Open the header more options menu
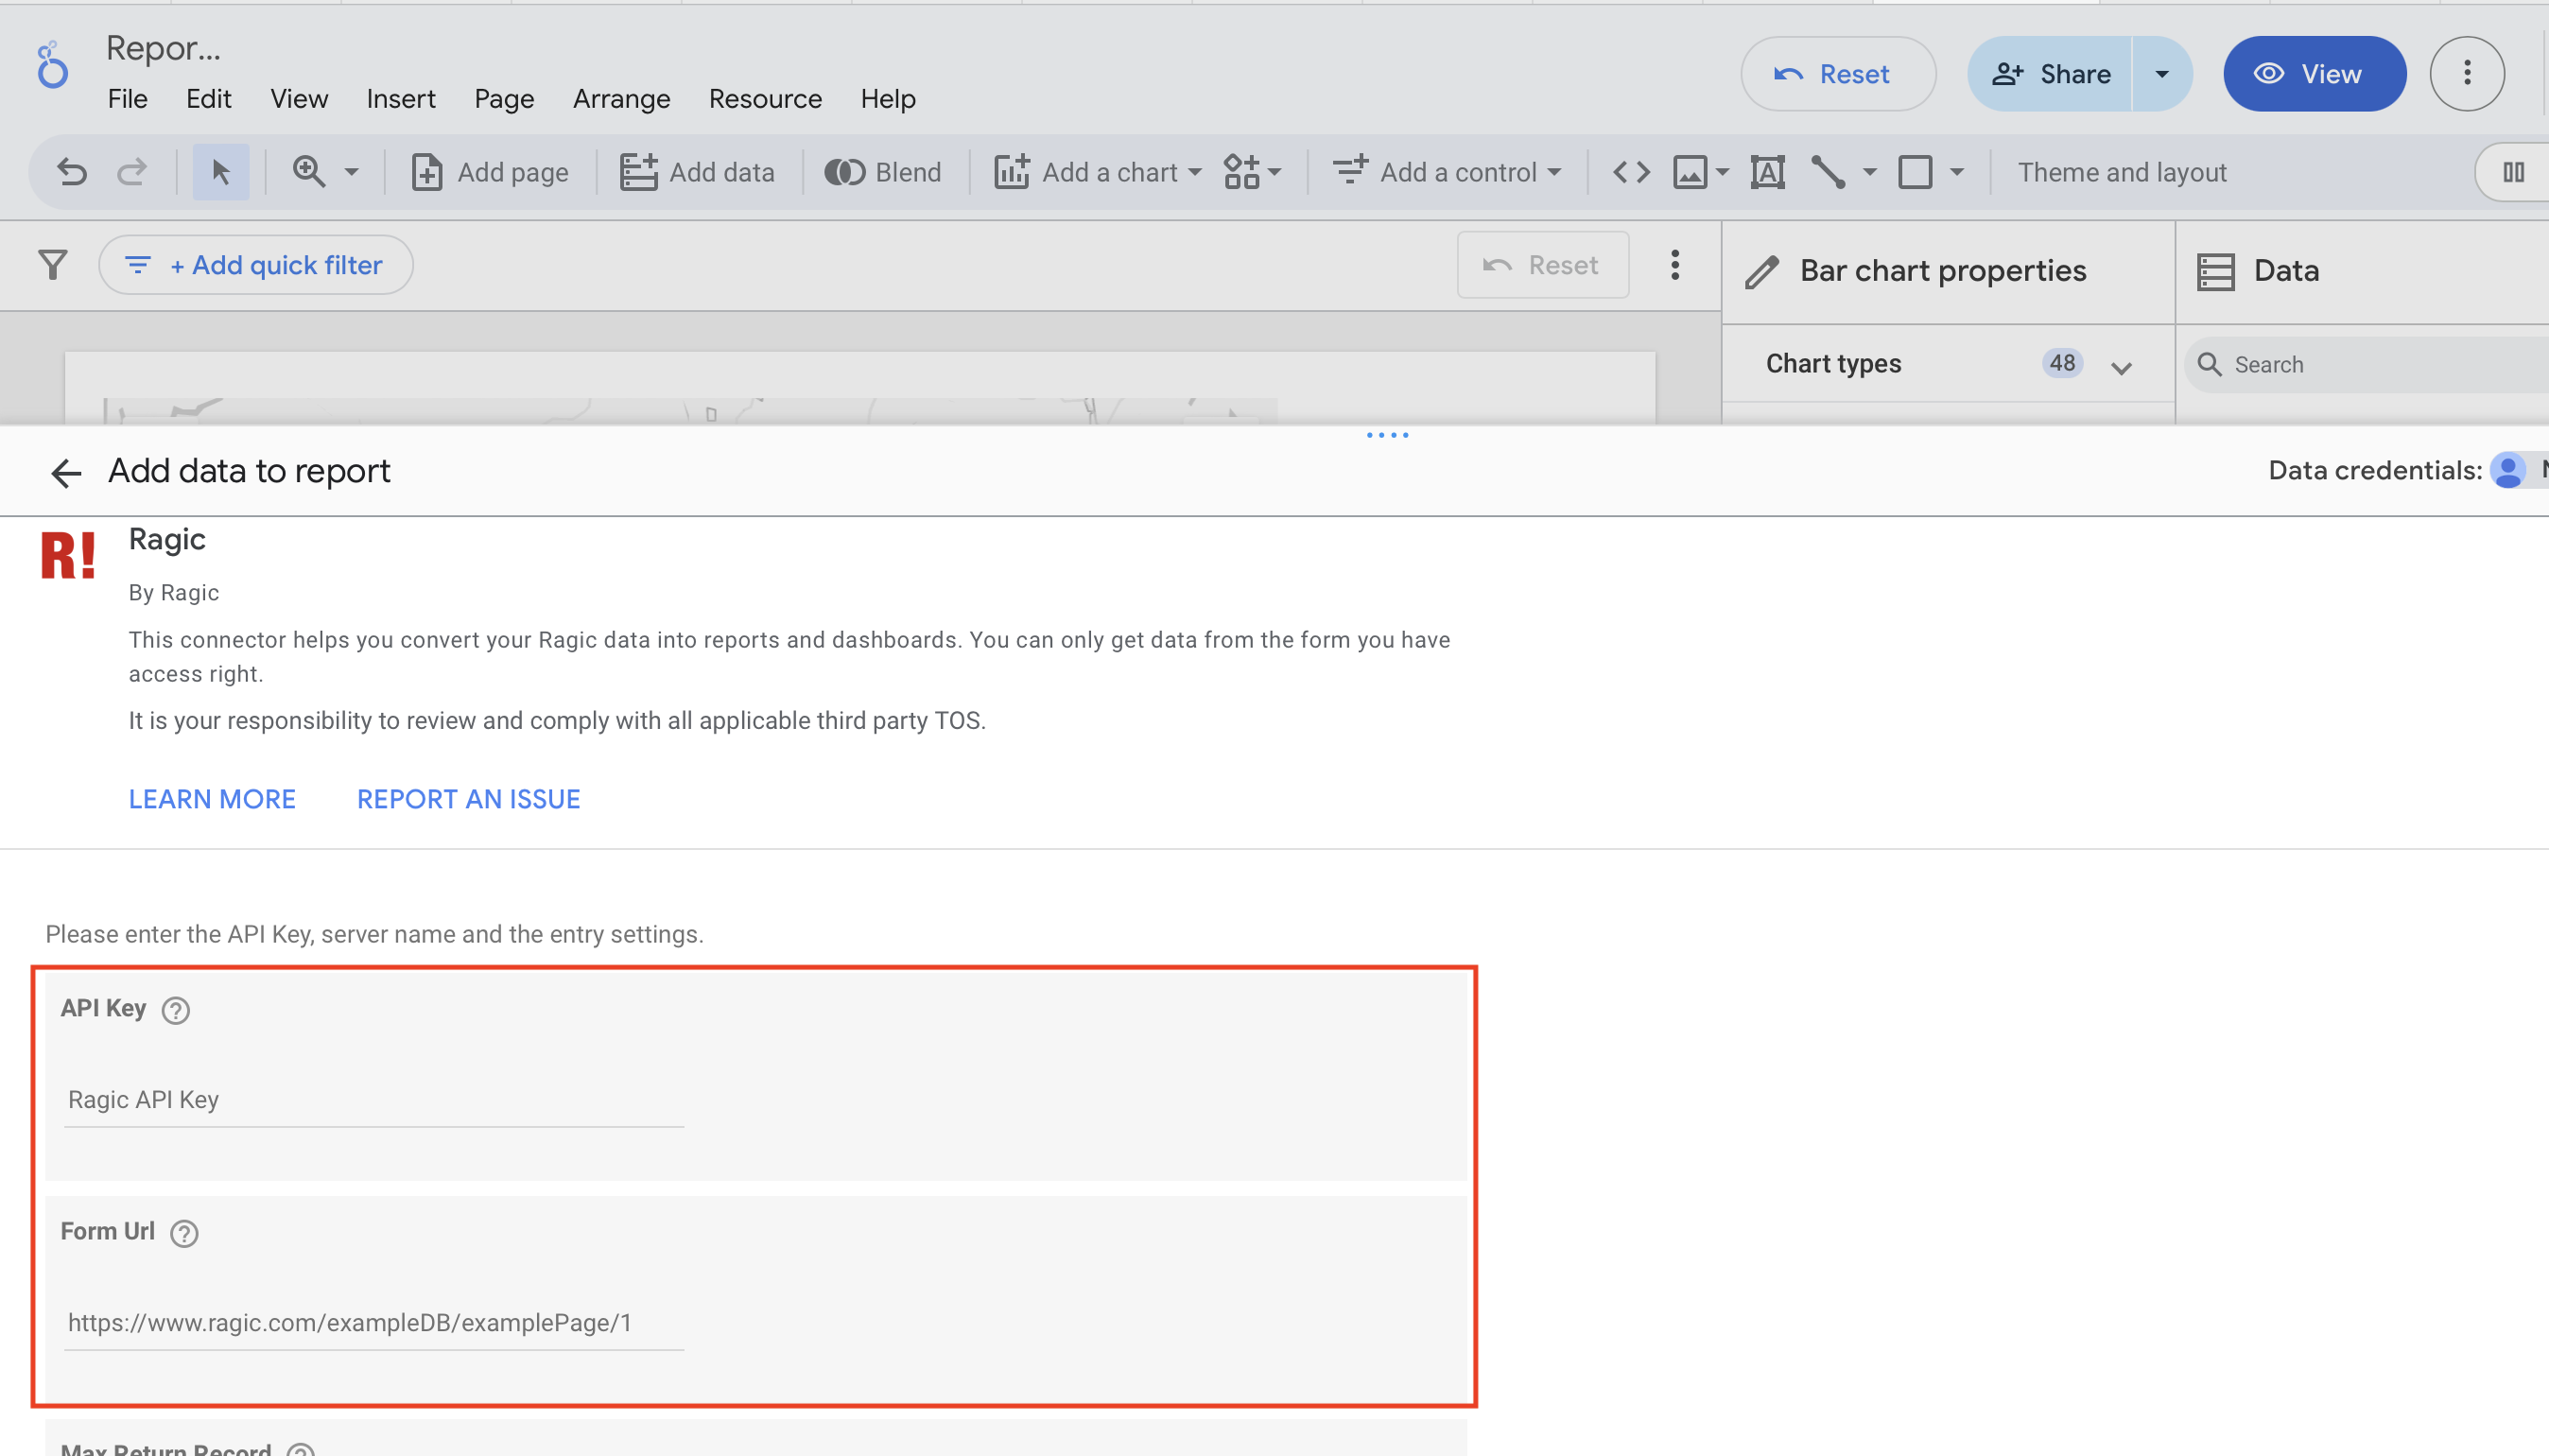The height and width of the screenshot is (1456, 2549). (x=2467, y=73)
